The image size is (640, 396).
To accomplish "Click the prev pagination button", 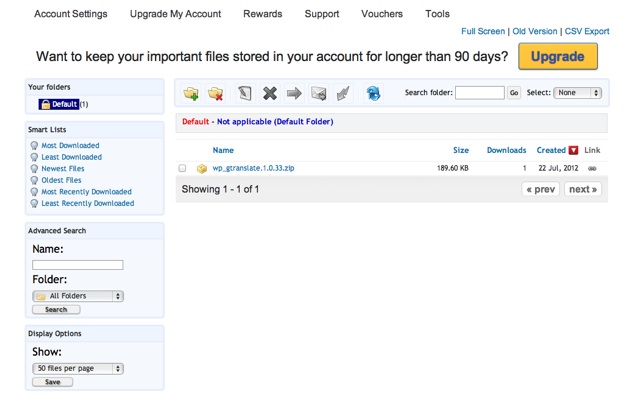I will (x=540, y=189).
